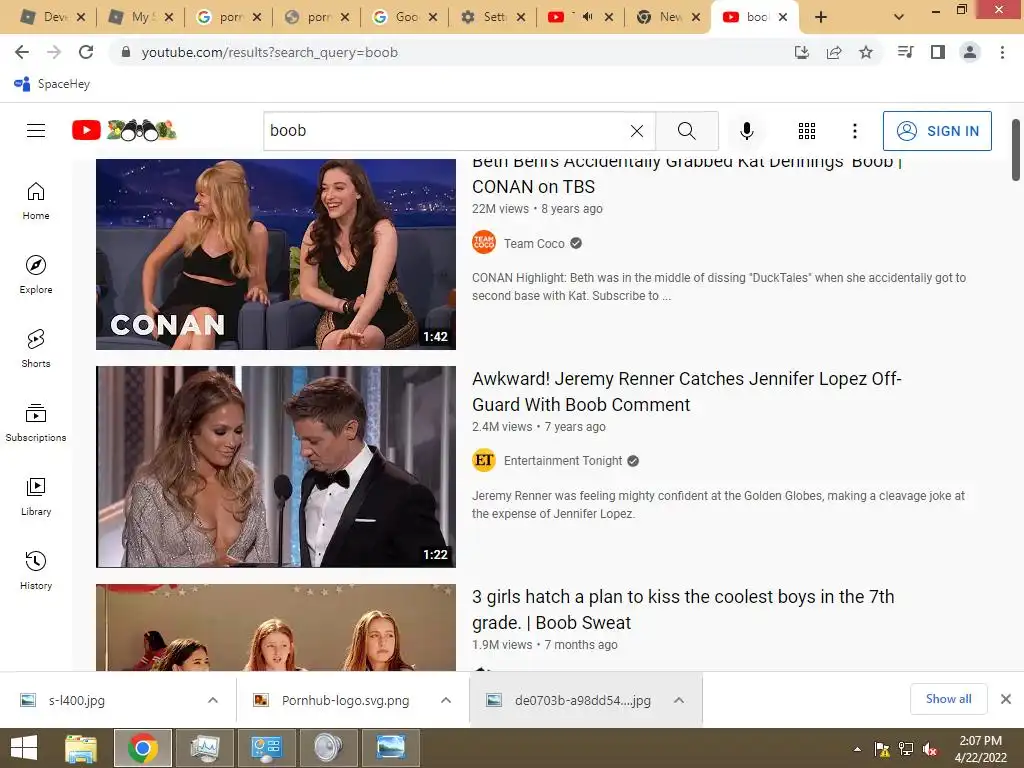Click the page vertical scrollbar

(1016, 150)
